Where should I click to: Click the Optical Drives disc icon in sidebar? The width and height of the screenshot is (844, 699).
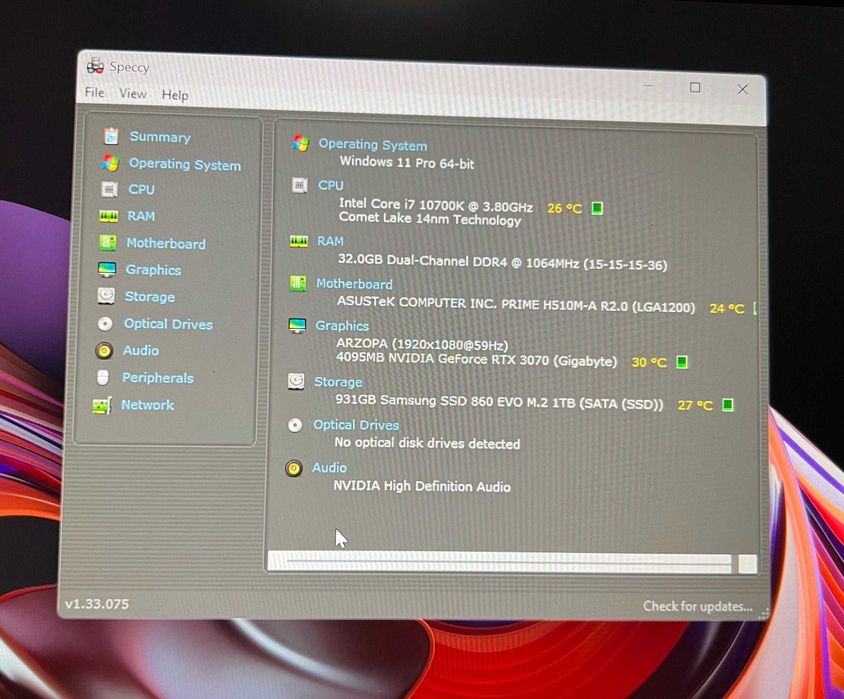(x=105, y=323)
